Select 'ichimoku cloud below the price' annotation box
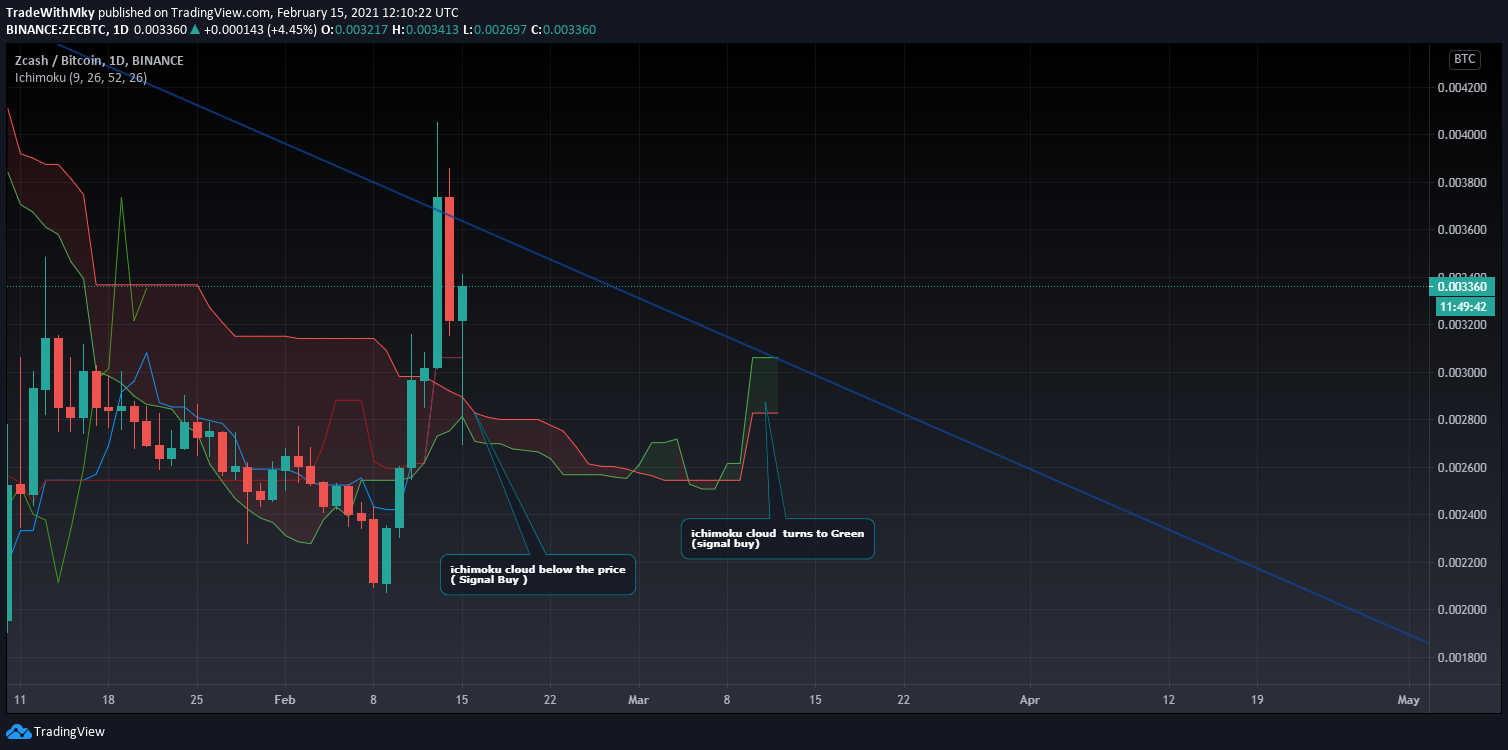The image size is (1508, 750). [538, 575]
